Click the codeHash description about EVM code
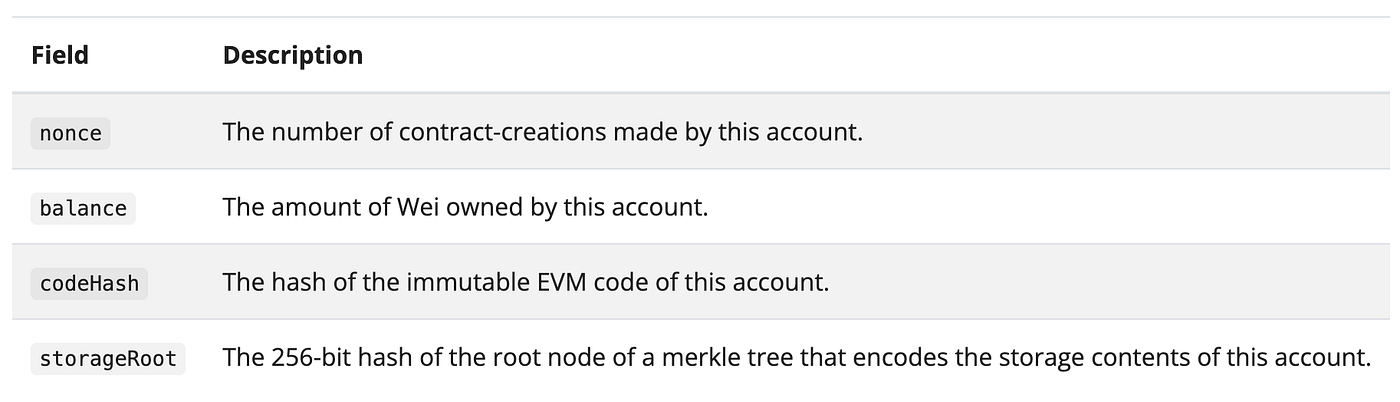Screen dimensions: 1400x402 (x=526, y=282)
